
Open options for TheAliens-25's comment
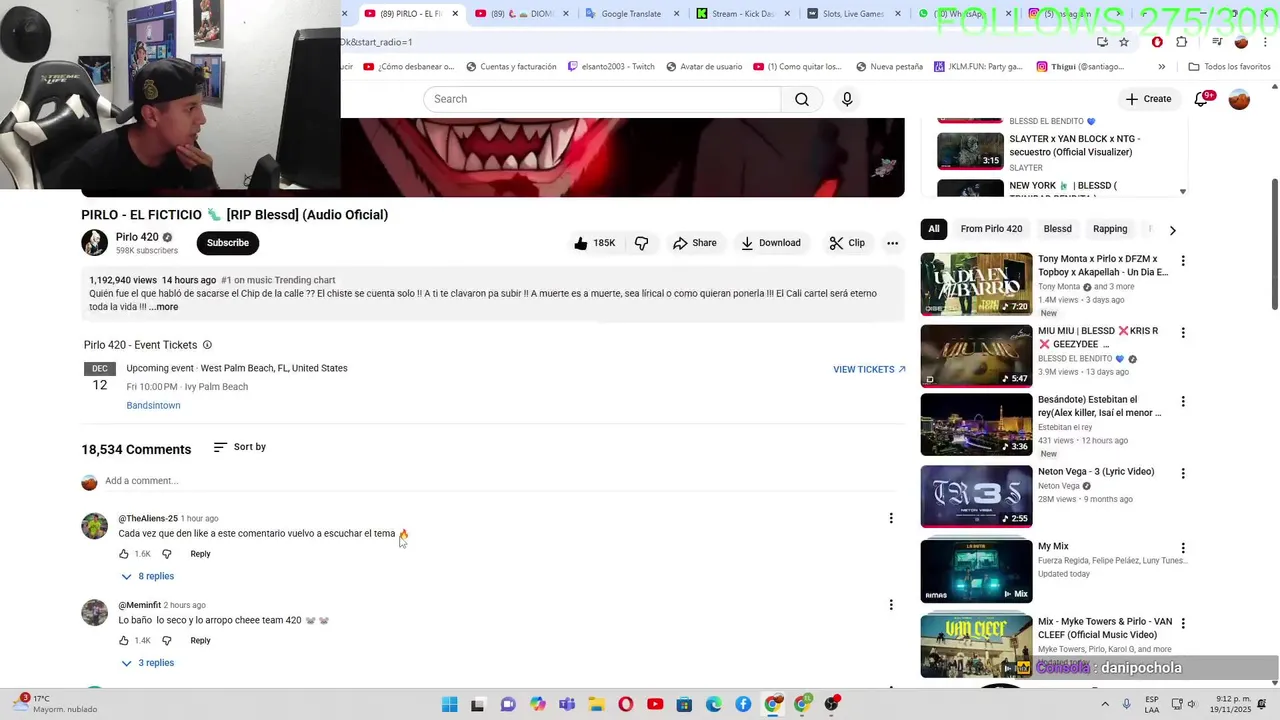(891, 518)
